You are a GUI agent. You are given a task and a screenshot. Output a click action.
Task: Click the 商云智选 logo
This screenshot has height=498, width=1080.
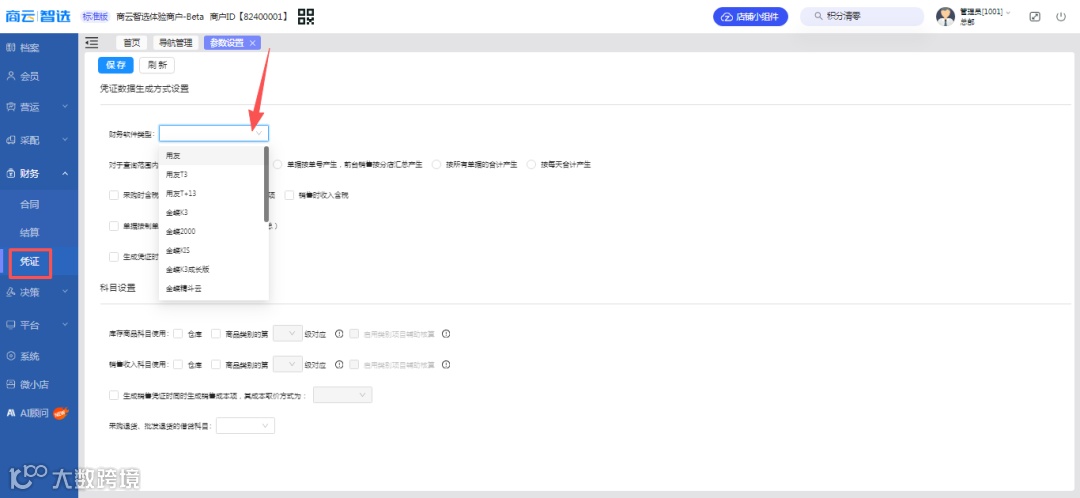(x=38, y=16)
